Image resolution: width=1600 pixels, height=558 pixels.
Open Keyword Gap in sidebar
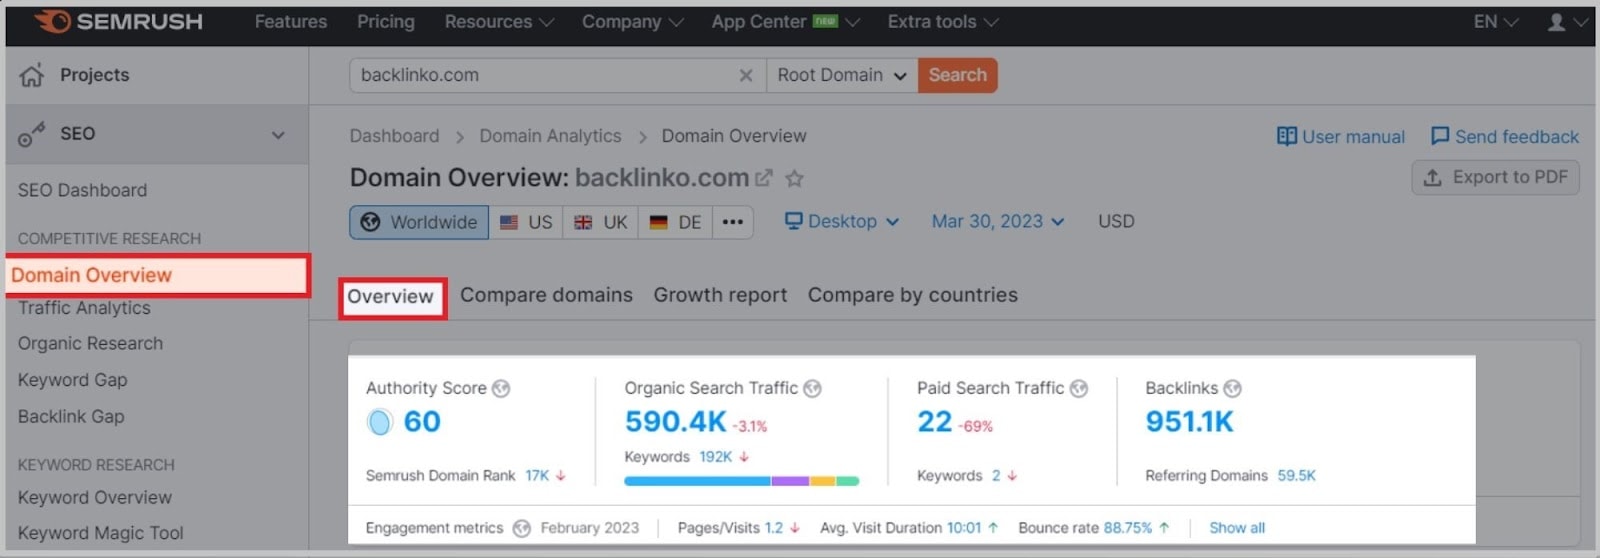(72, 380)
